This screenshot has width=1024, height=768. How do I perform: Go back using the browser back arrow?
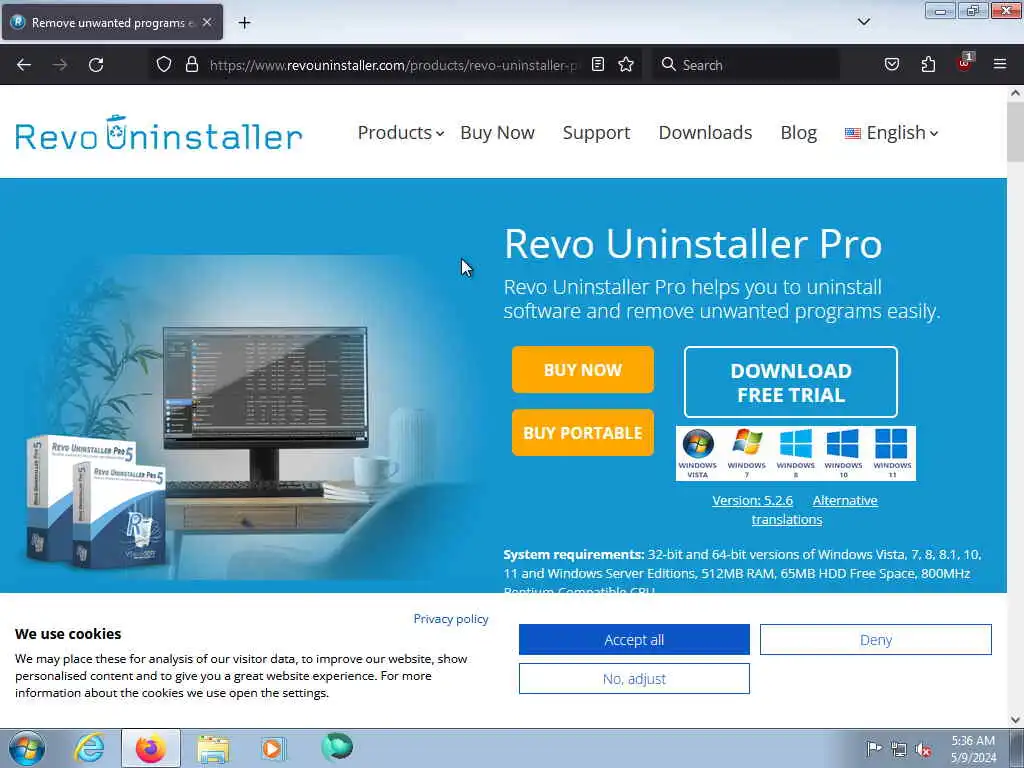(x=24, y=65)
